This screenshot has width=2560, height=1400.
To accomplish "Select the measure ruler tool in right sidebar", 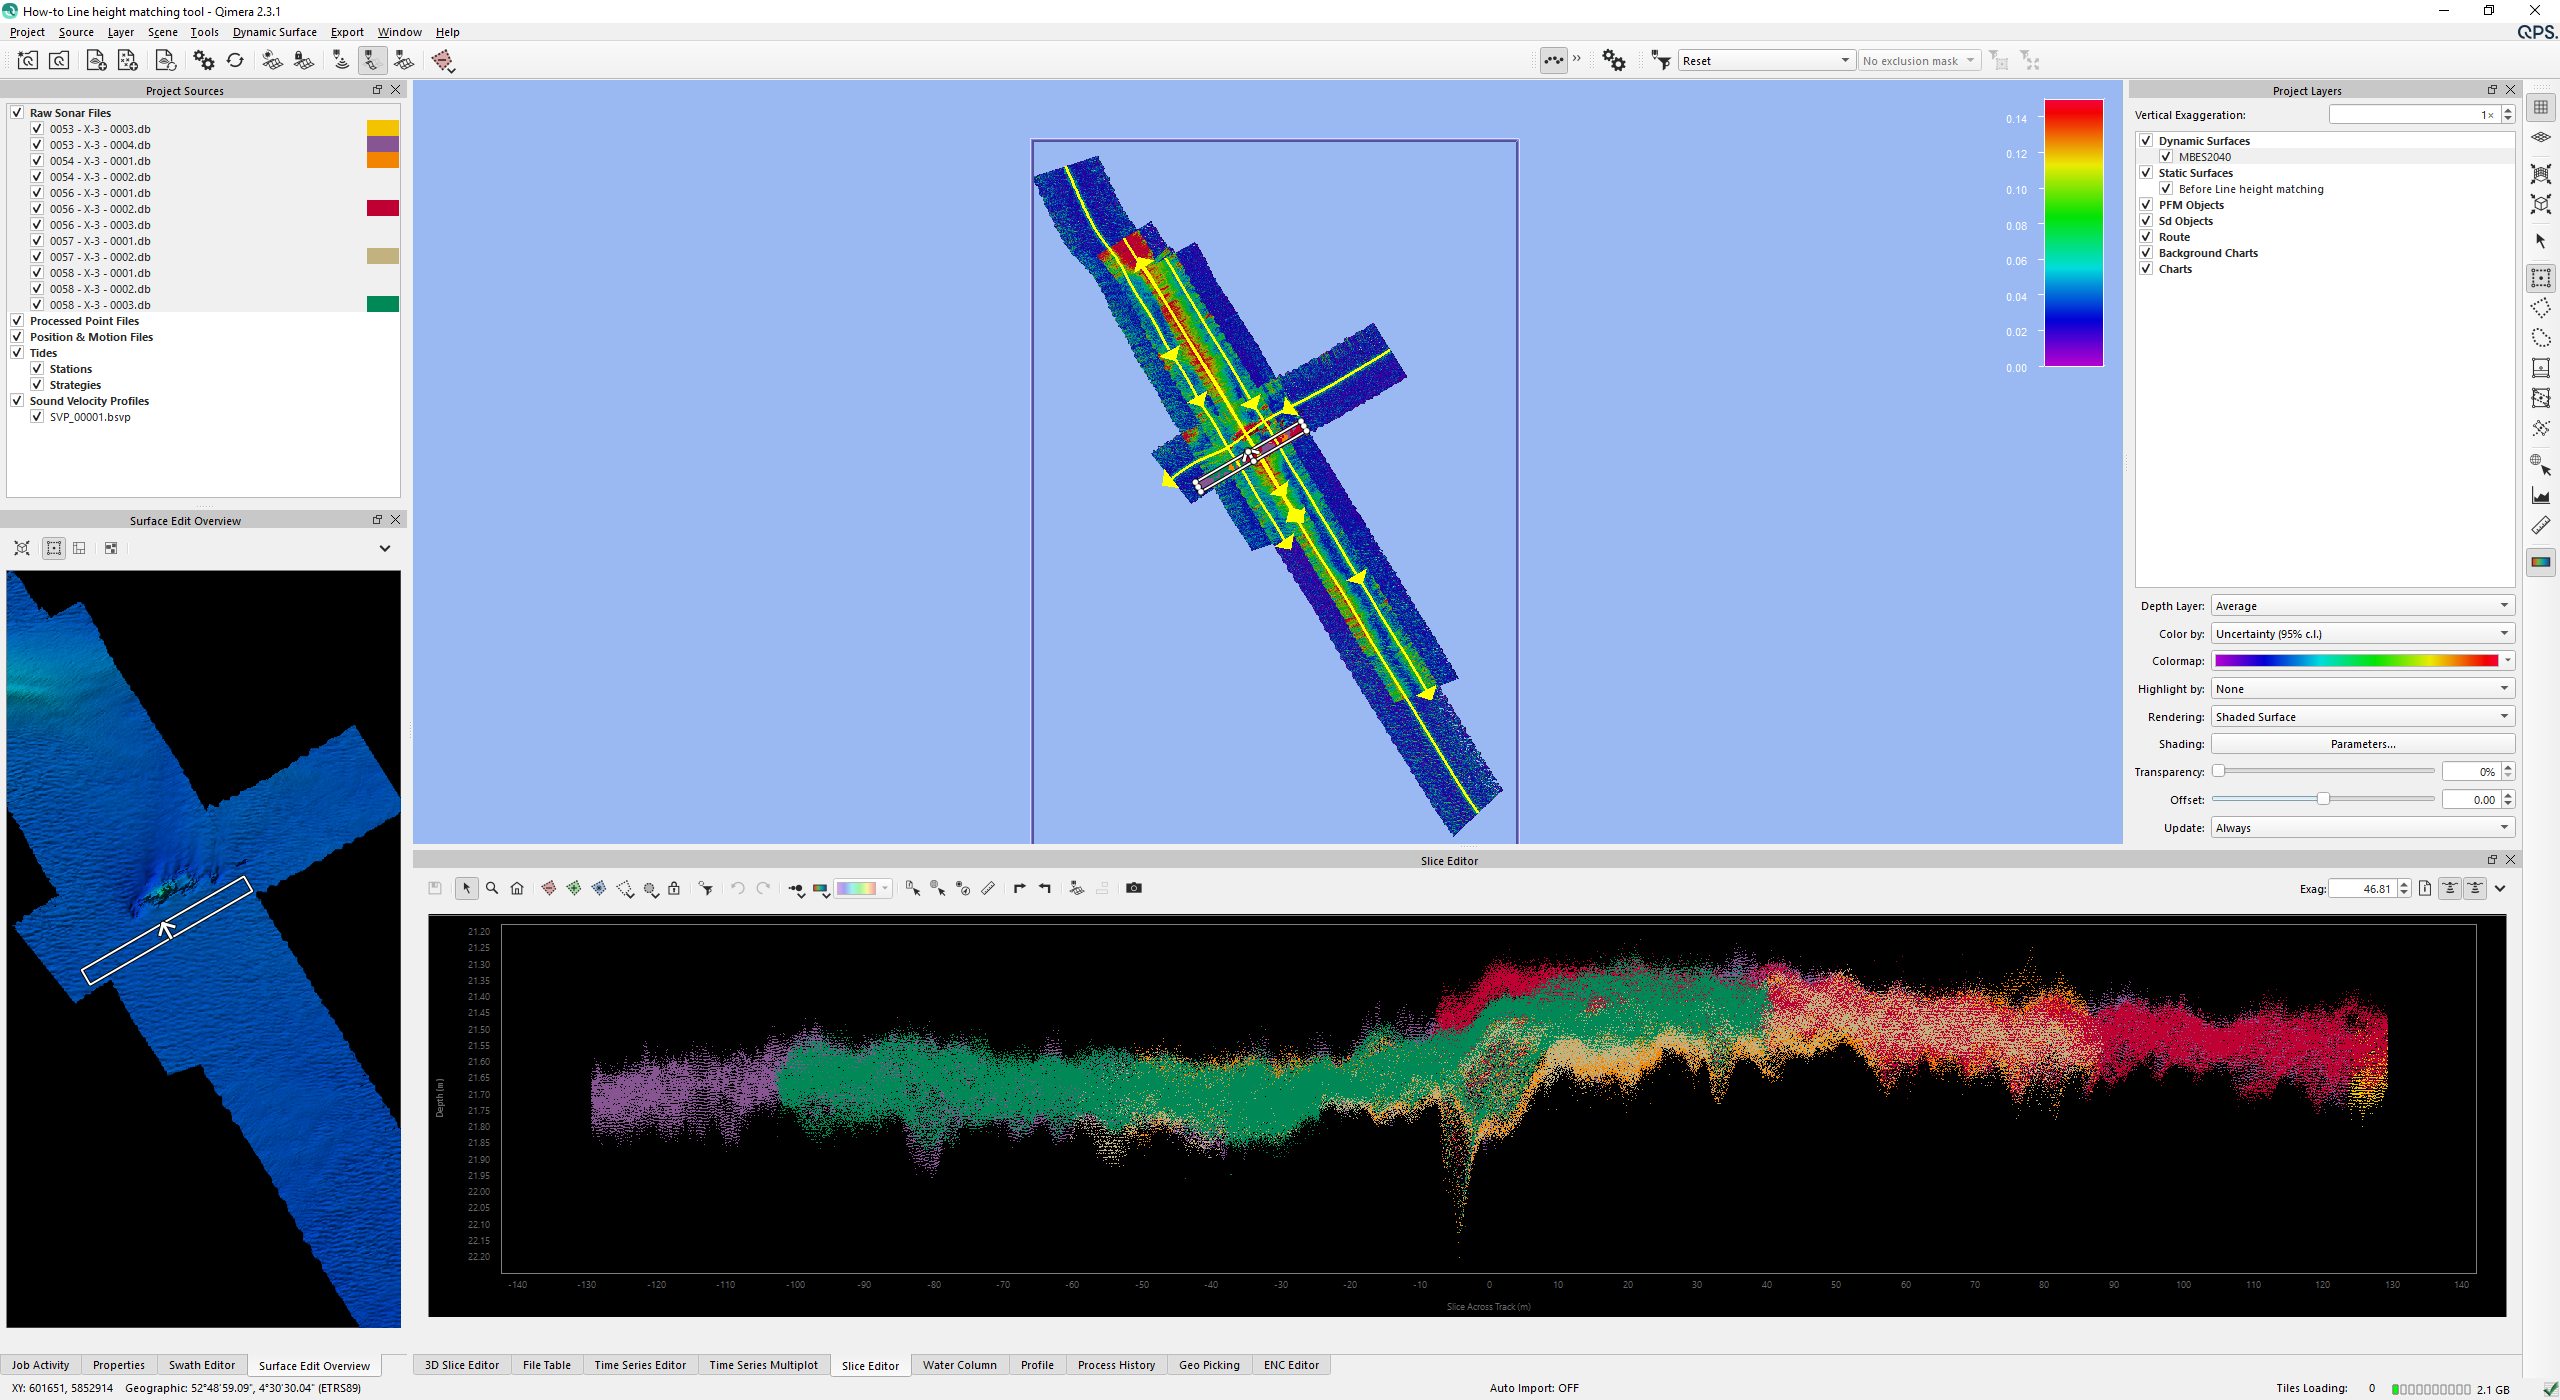I will point(2540,526).
